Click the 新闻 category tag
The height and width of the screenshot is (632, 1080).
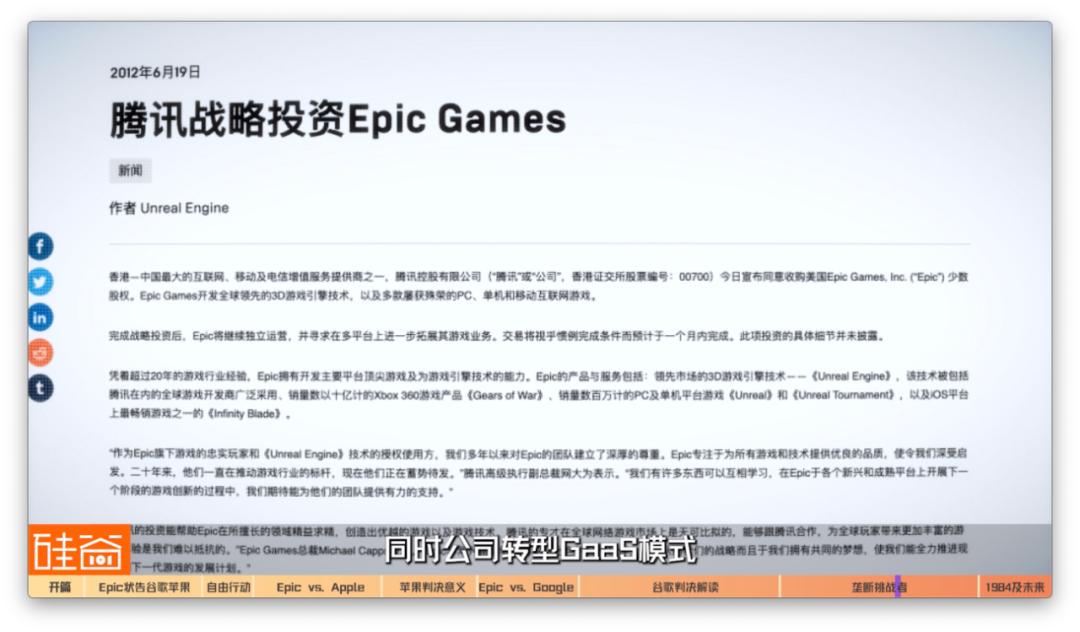[x=130, y=171]
